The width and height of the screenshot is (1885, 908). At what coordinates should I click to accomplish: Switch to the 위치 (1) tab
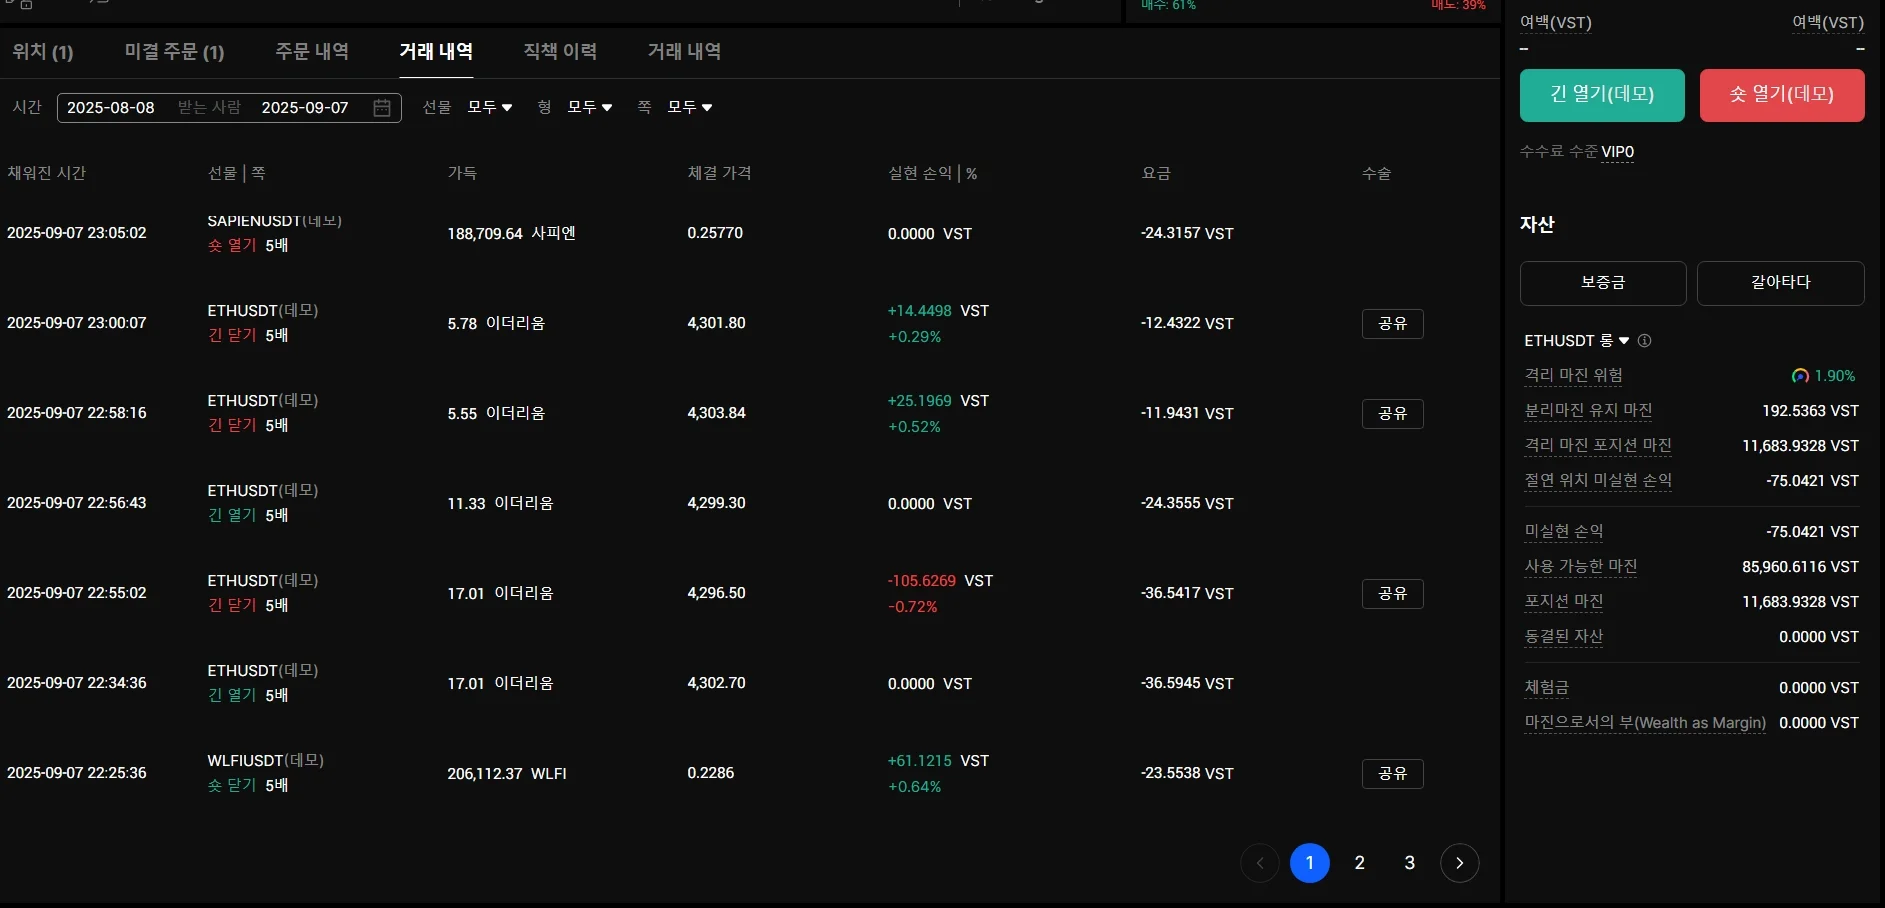click(43, 52)
